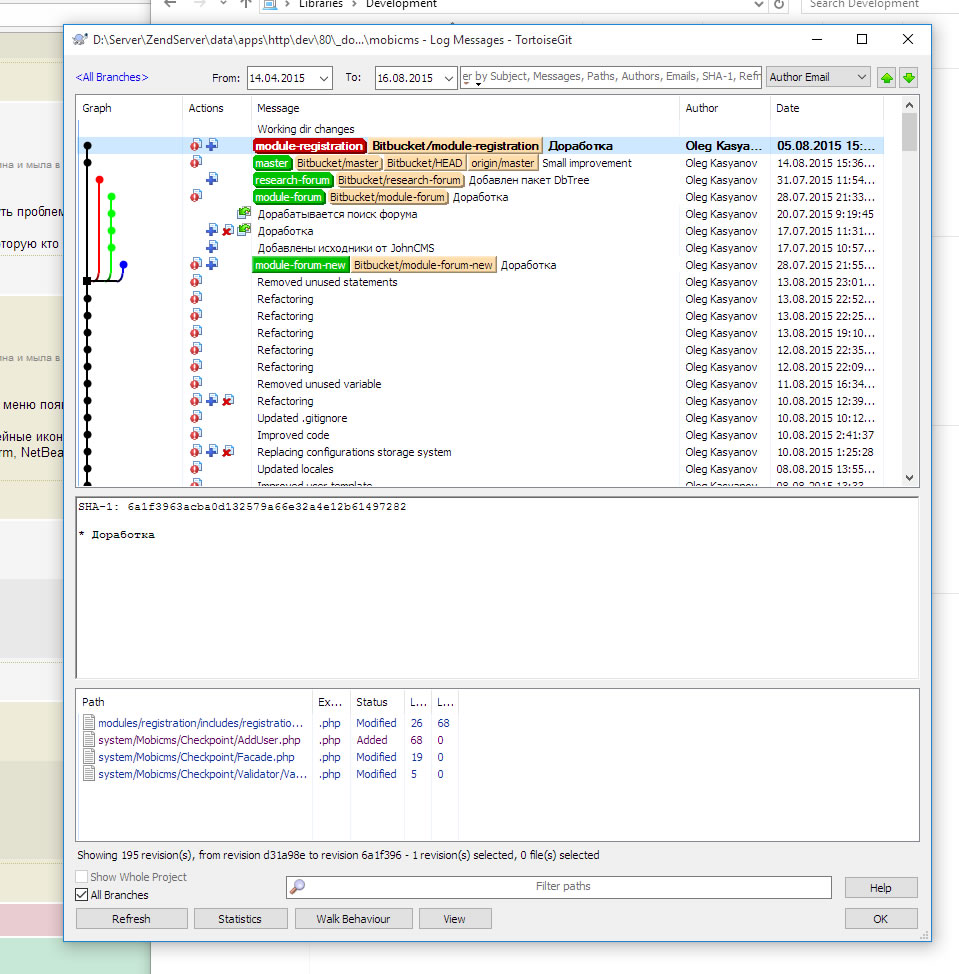
Task: Click the green up arrow button
Action: [x=887, y=78]
